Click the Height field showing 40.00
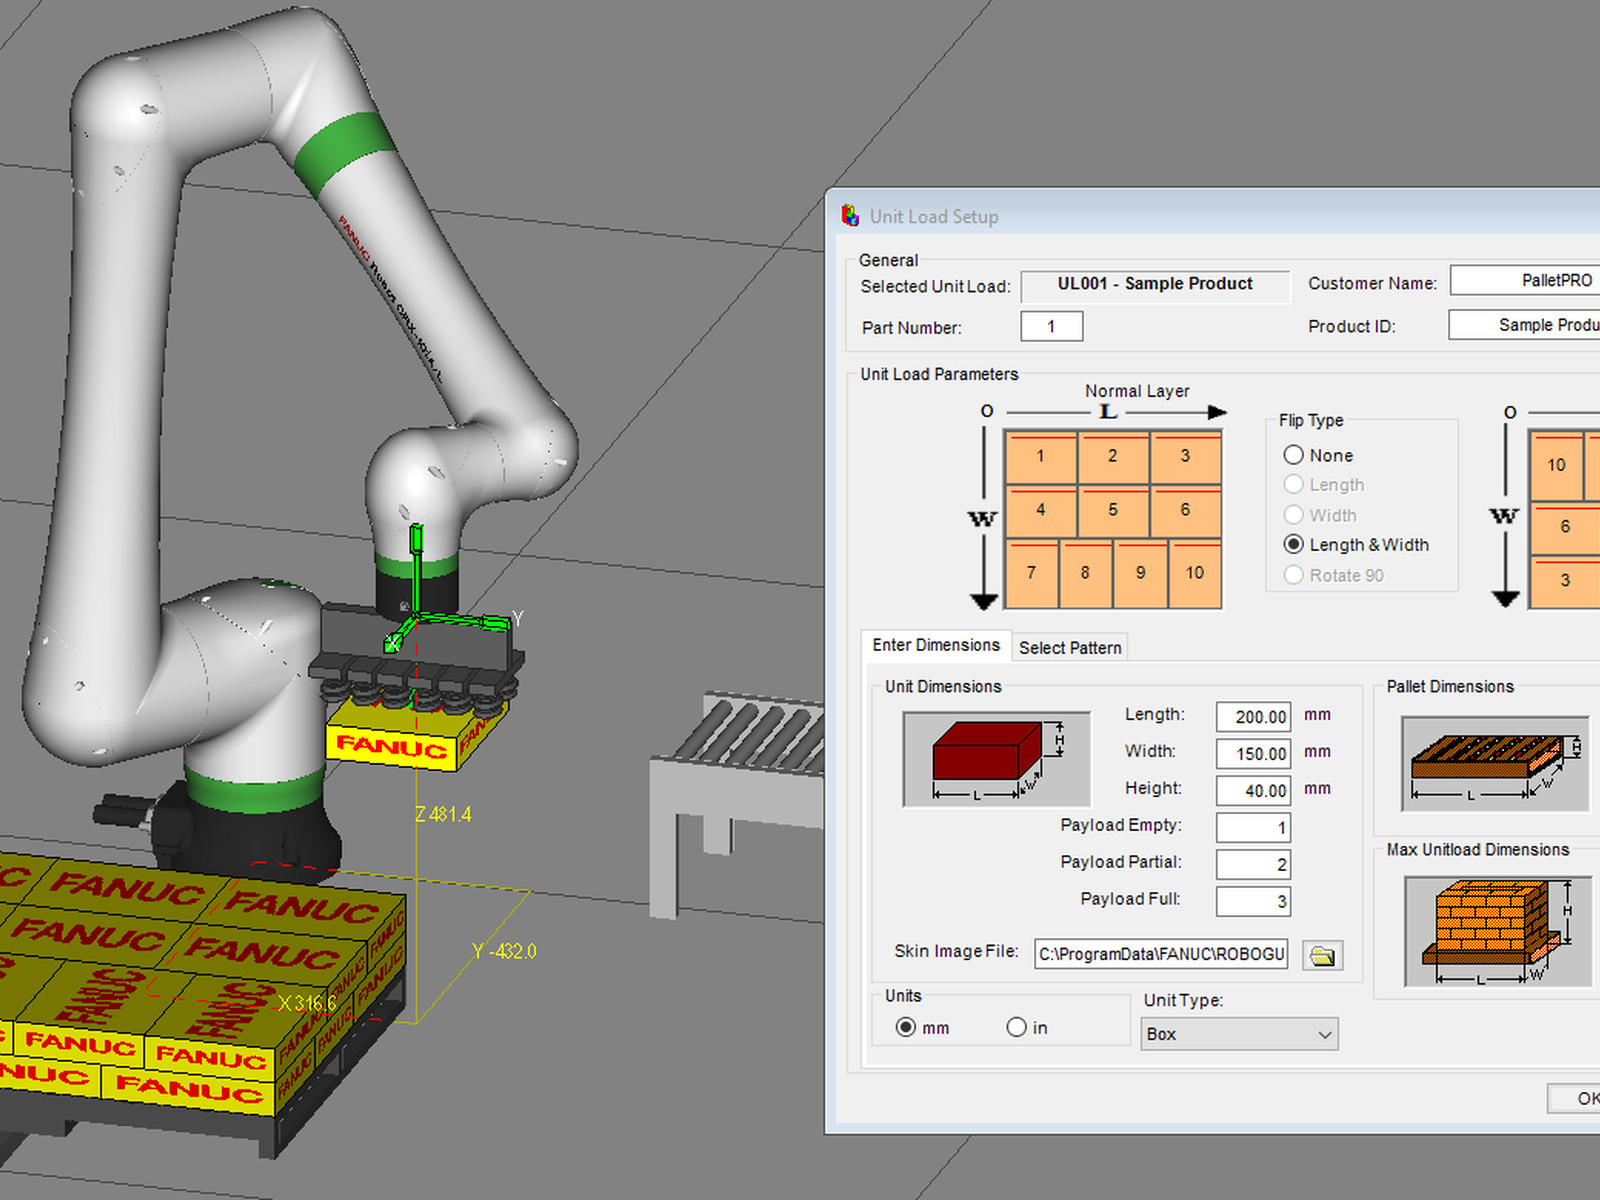Image resolution: width=1600 pixels, height=1200 pixels. click(1253, 790)
